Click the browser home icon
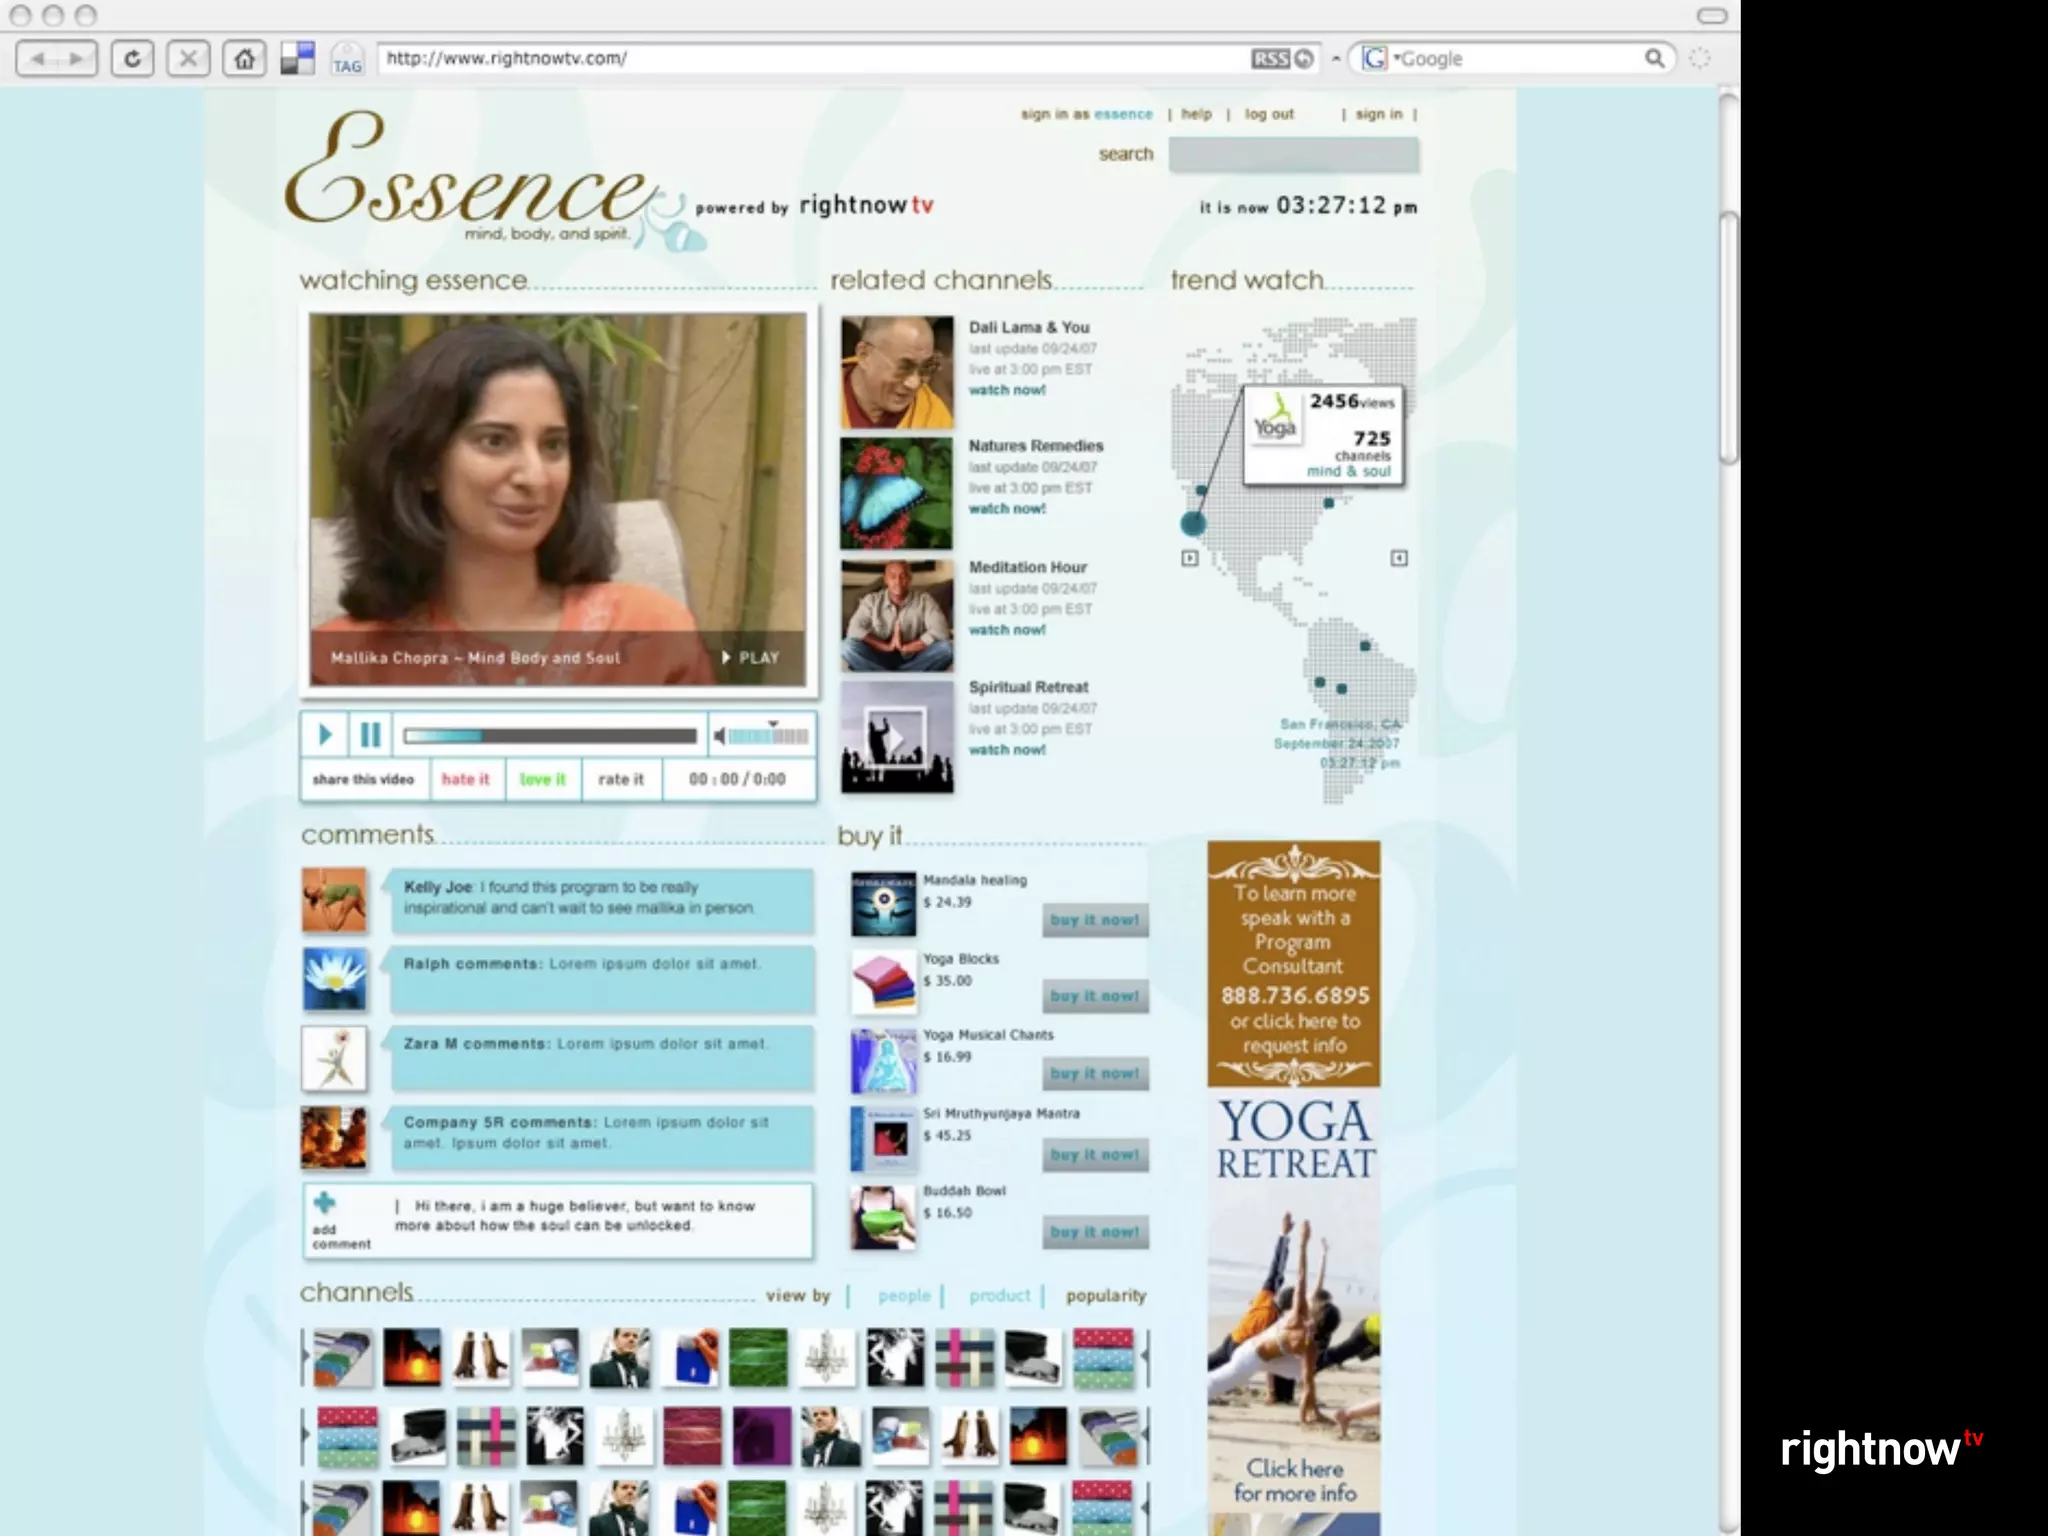Screen dimensions: 2048x1536 pyautogui.click(x=244, y=59)
